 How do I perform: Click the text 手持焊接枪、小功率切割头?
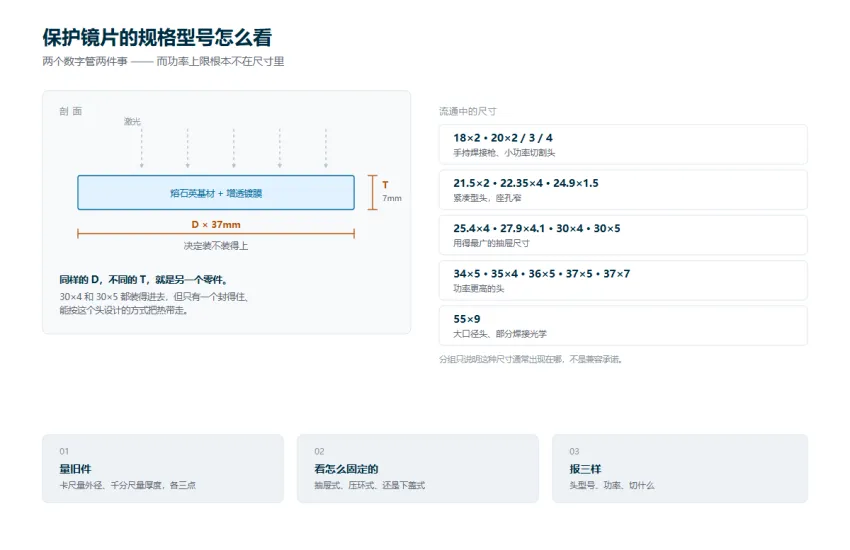tap(504, 153)
